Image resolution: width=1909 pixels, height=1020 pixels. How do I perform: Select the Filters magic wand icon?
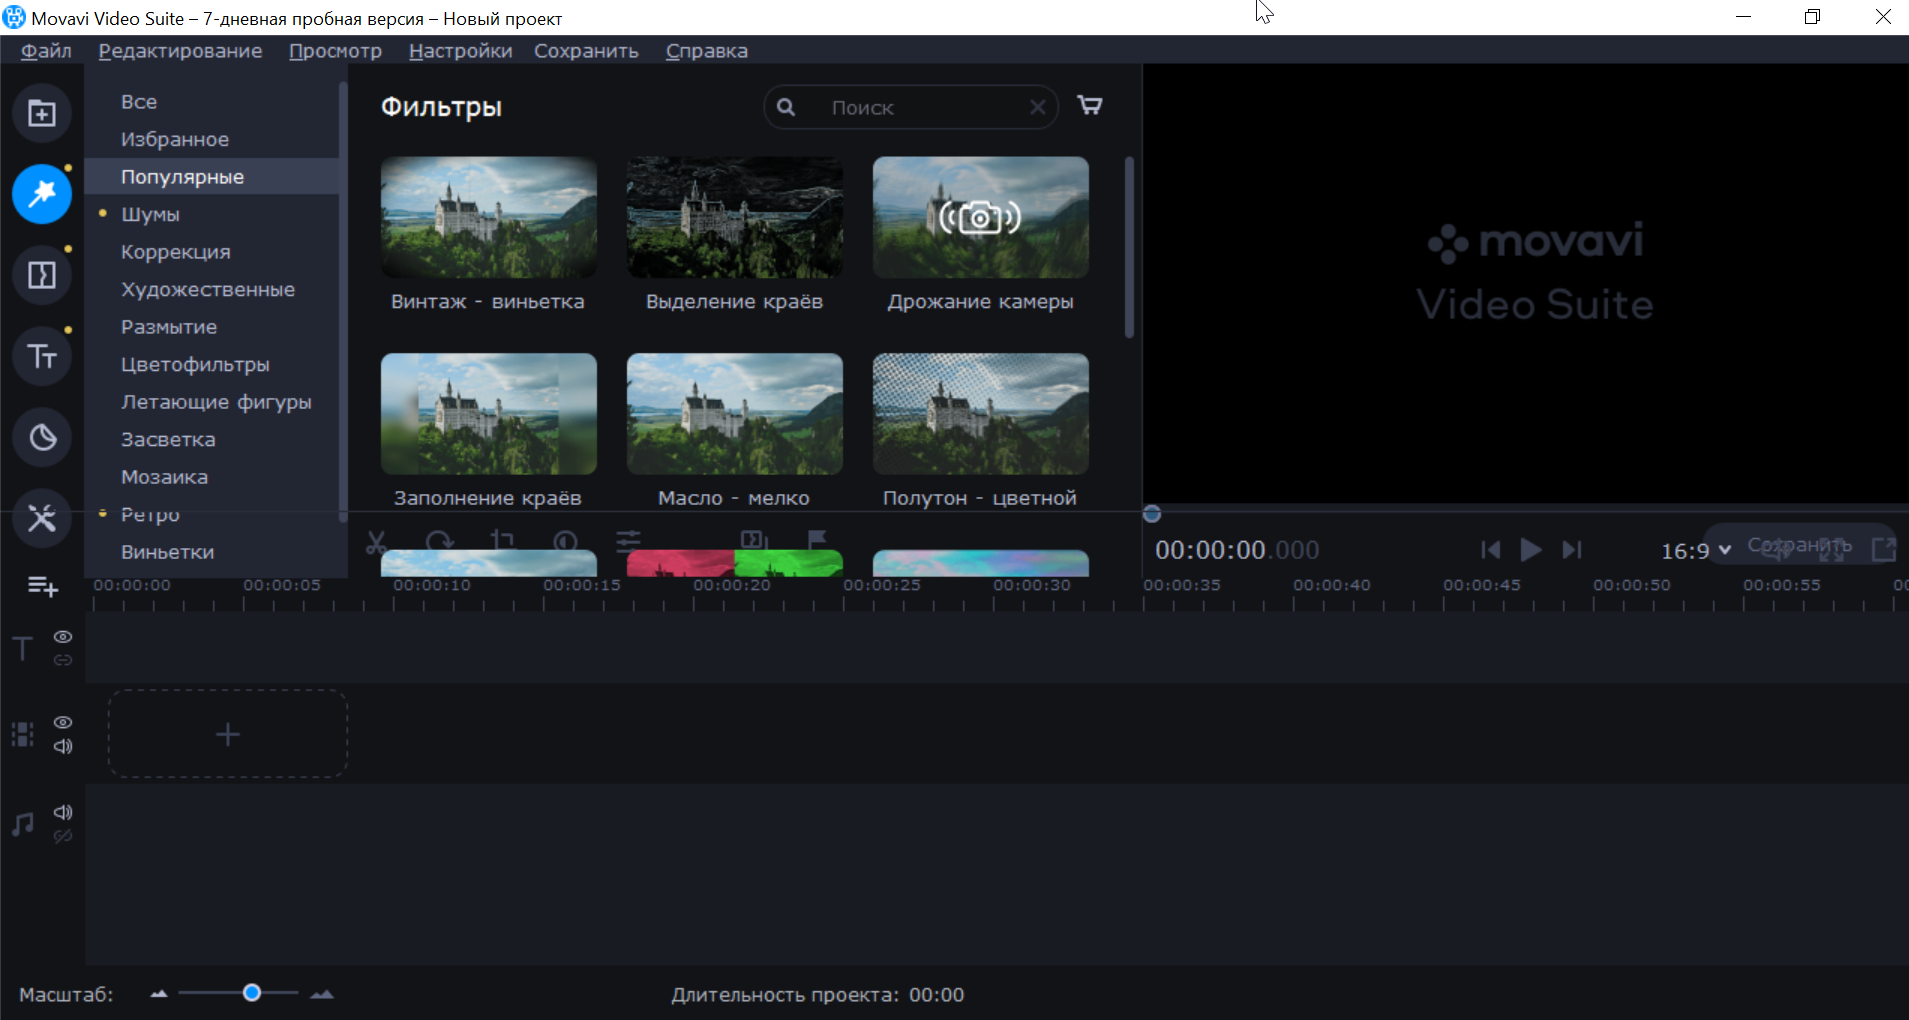[42, 194]
